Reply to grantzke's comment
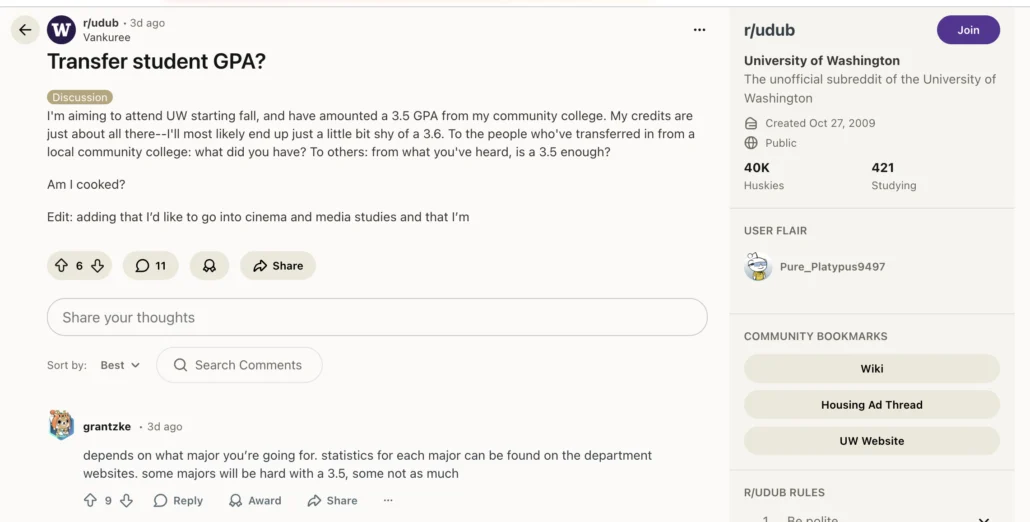1030x522 pixels. [x=178, y=501]
